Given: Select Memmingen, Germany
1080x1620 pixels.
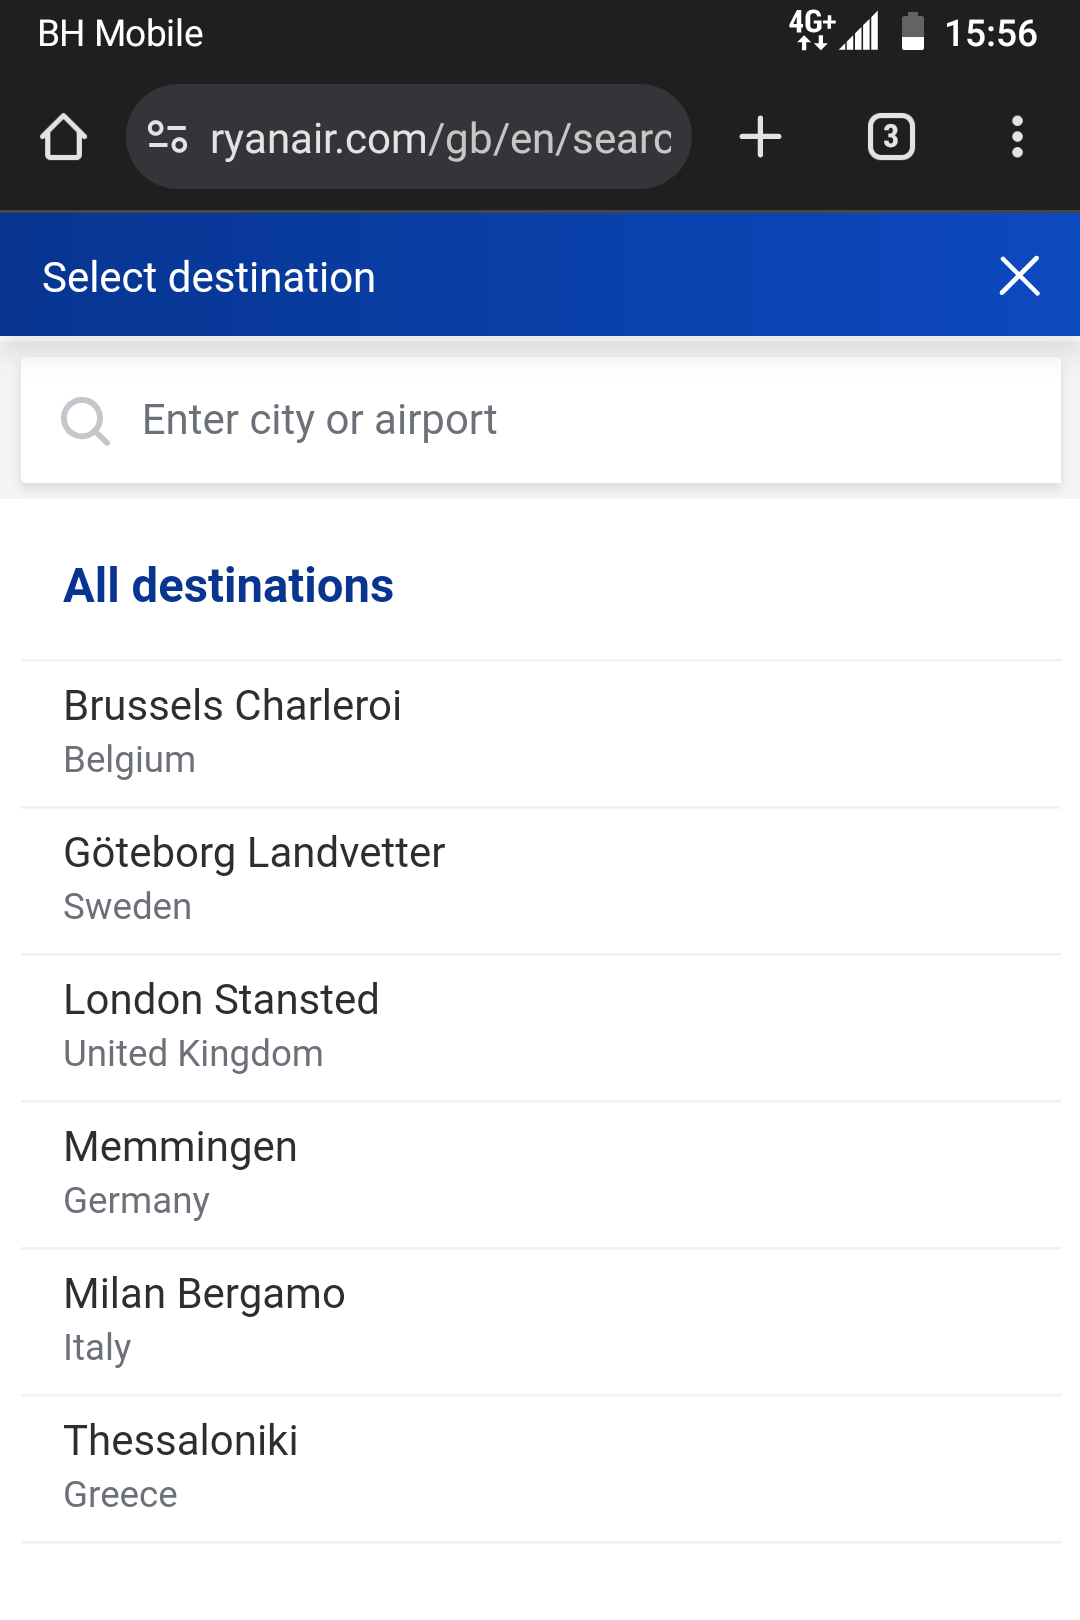Looking at the screenshot, I should click(x=541, y=1175).
